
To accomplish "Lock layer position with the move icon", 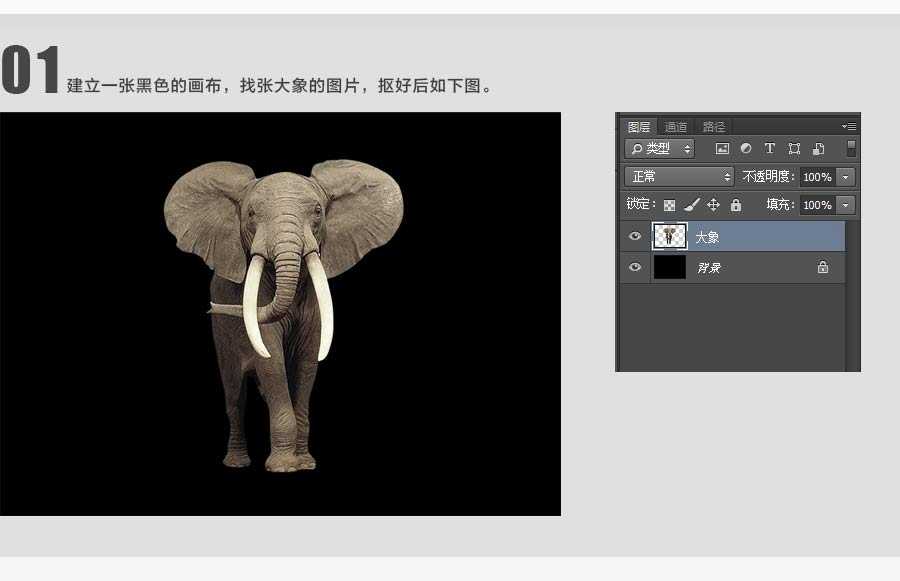I will tap(713, 205).
